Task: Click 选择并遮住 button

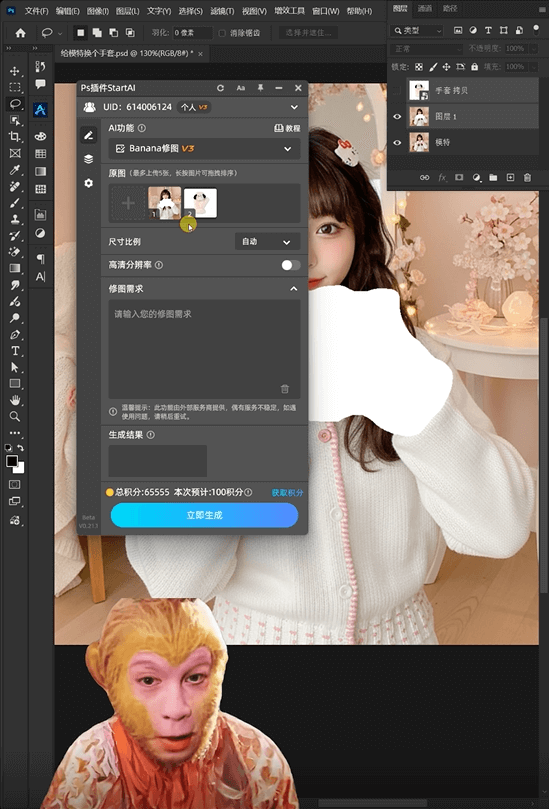Action: click(309, 33)
